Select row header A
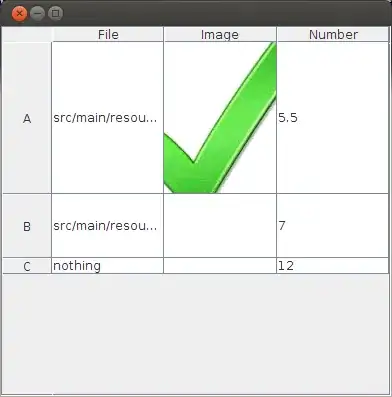The width and height of the screenshot is (392, 397). click(27, 118)
